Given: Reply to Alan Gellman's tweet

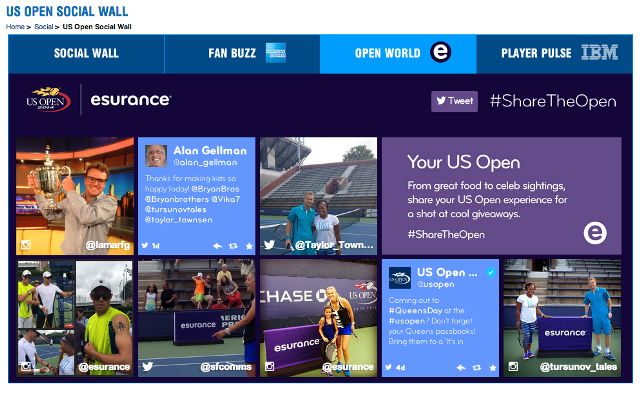Looking at the screenshot, I should coord(218,246).
